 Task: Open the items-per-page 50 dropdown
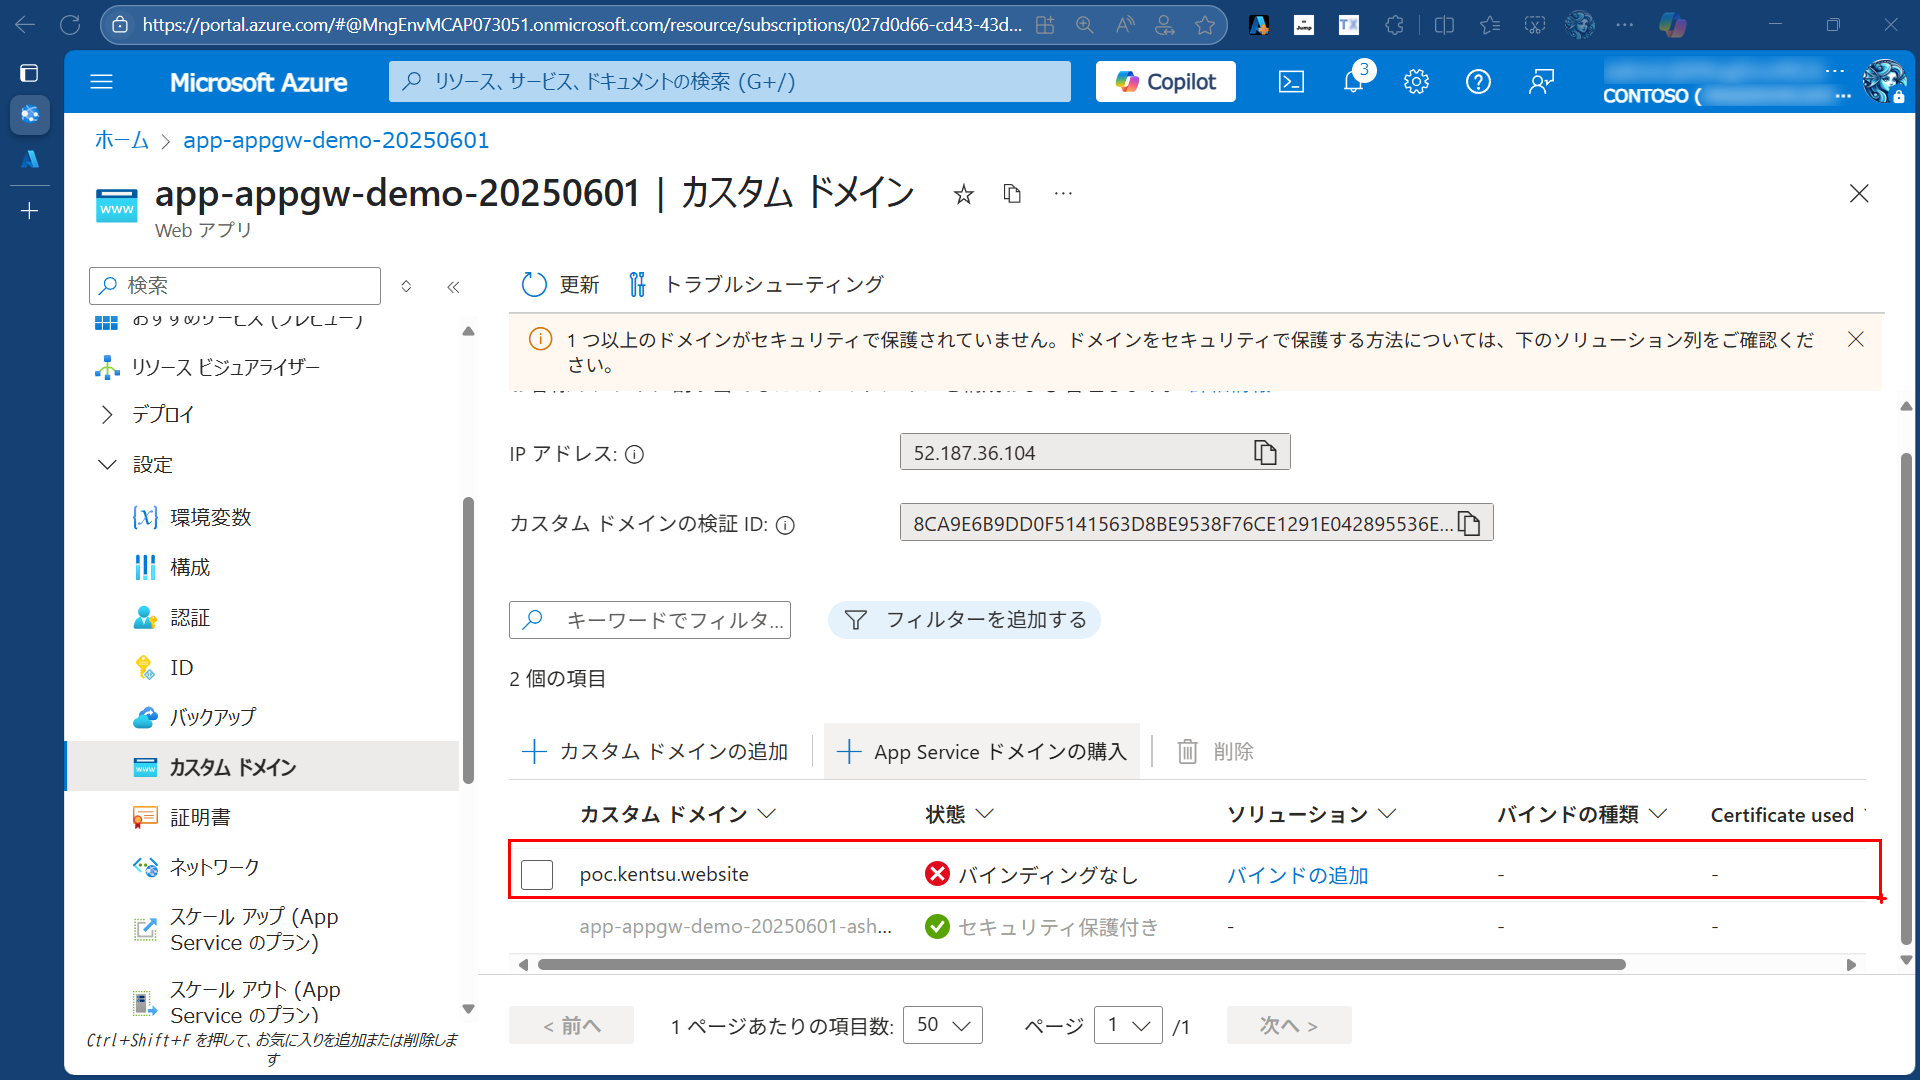click(x=943, y=1025)
